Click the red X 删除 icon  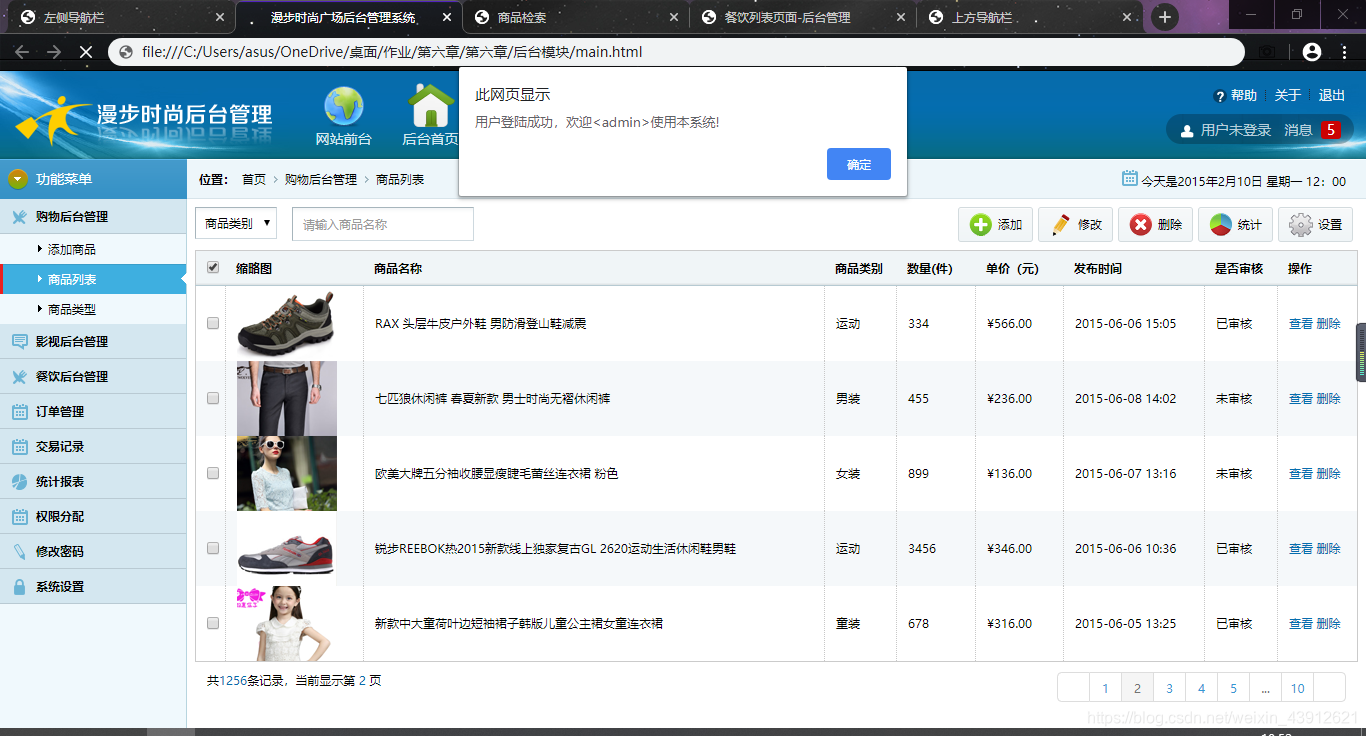point(1141,225)
